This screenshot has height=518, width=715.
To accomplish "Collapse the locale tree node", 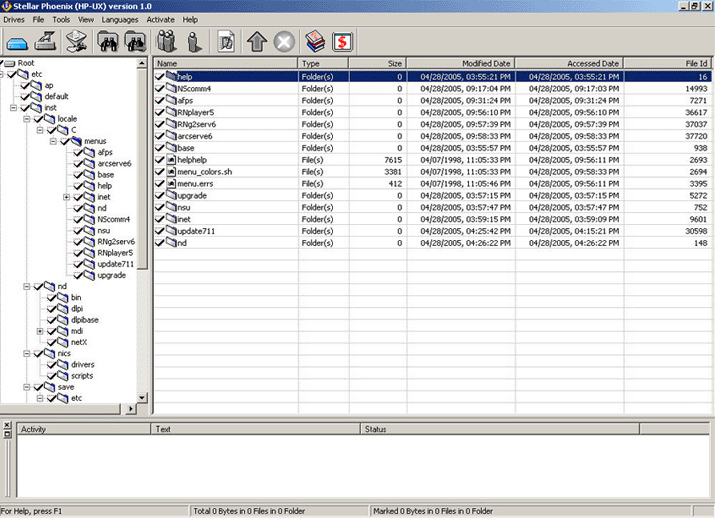I will pos(27,119).
